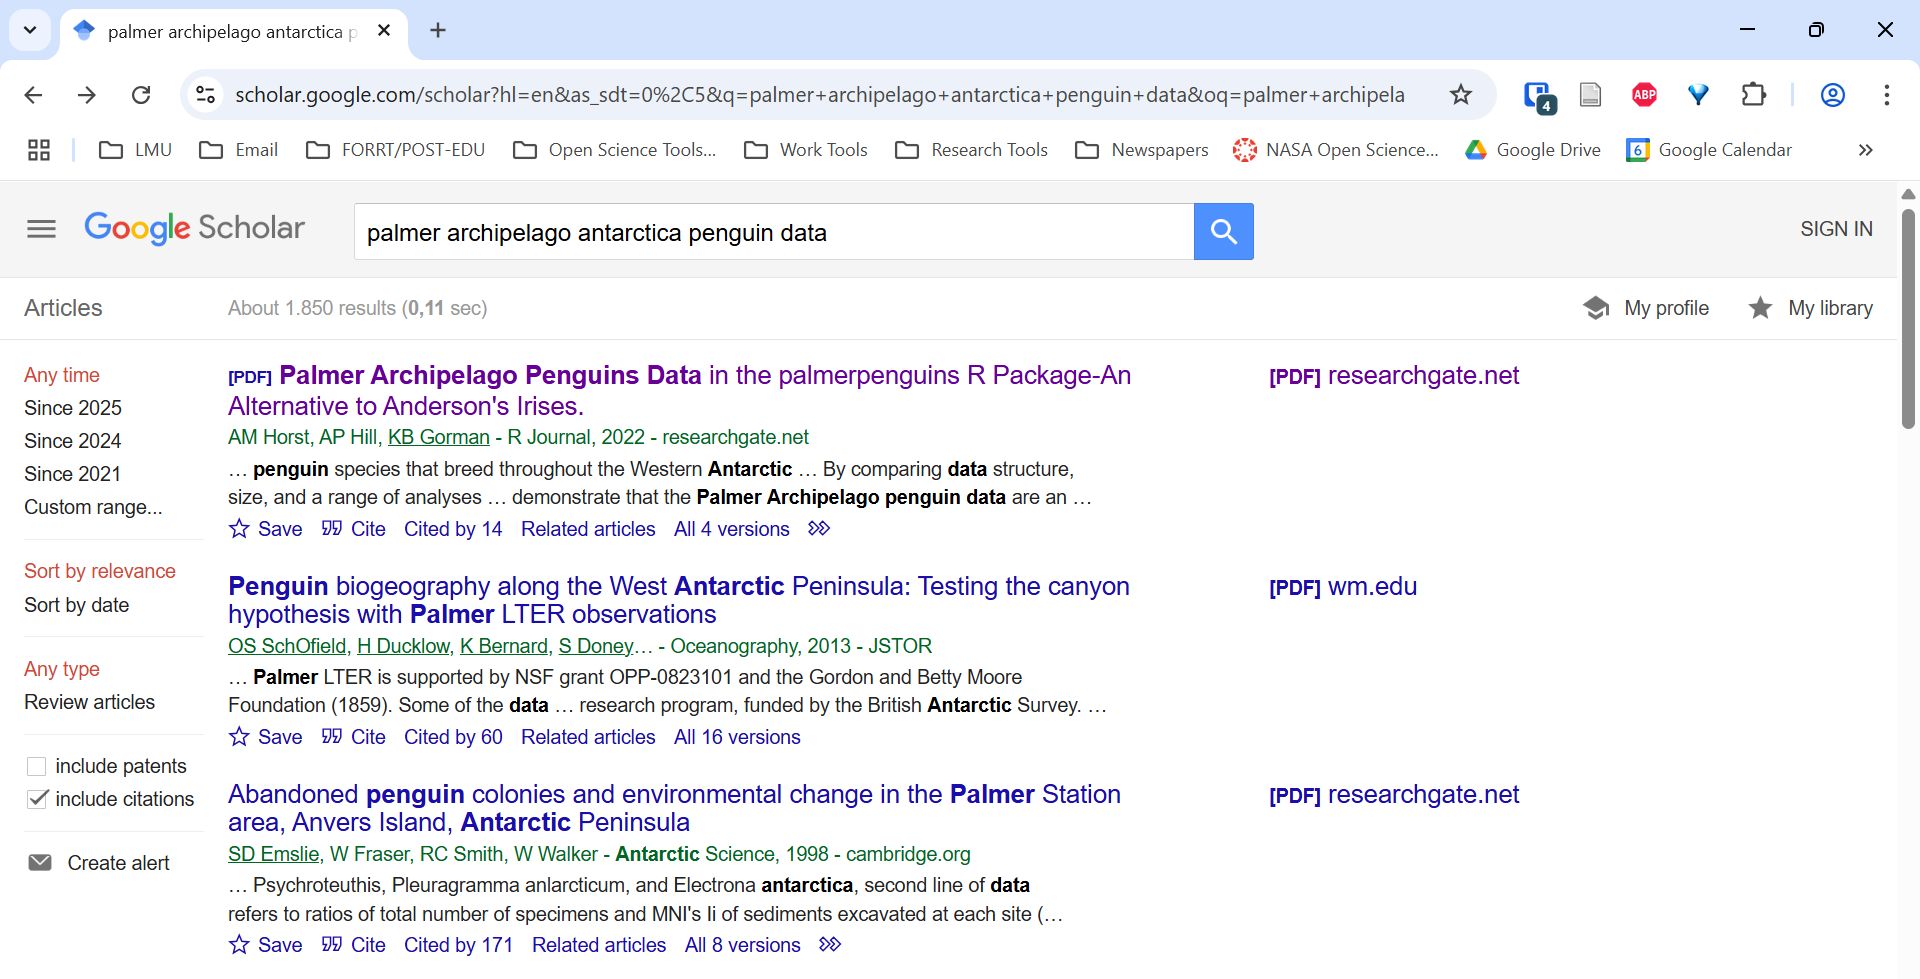The height and width of the screenshot is (979, 1920).
Task: Open Palmer Archipelago Penguins Data article
Action: [680, 390]
